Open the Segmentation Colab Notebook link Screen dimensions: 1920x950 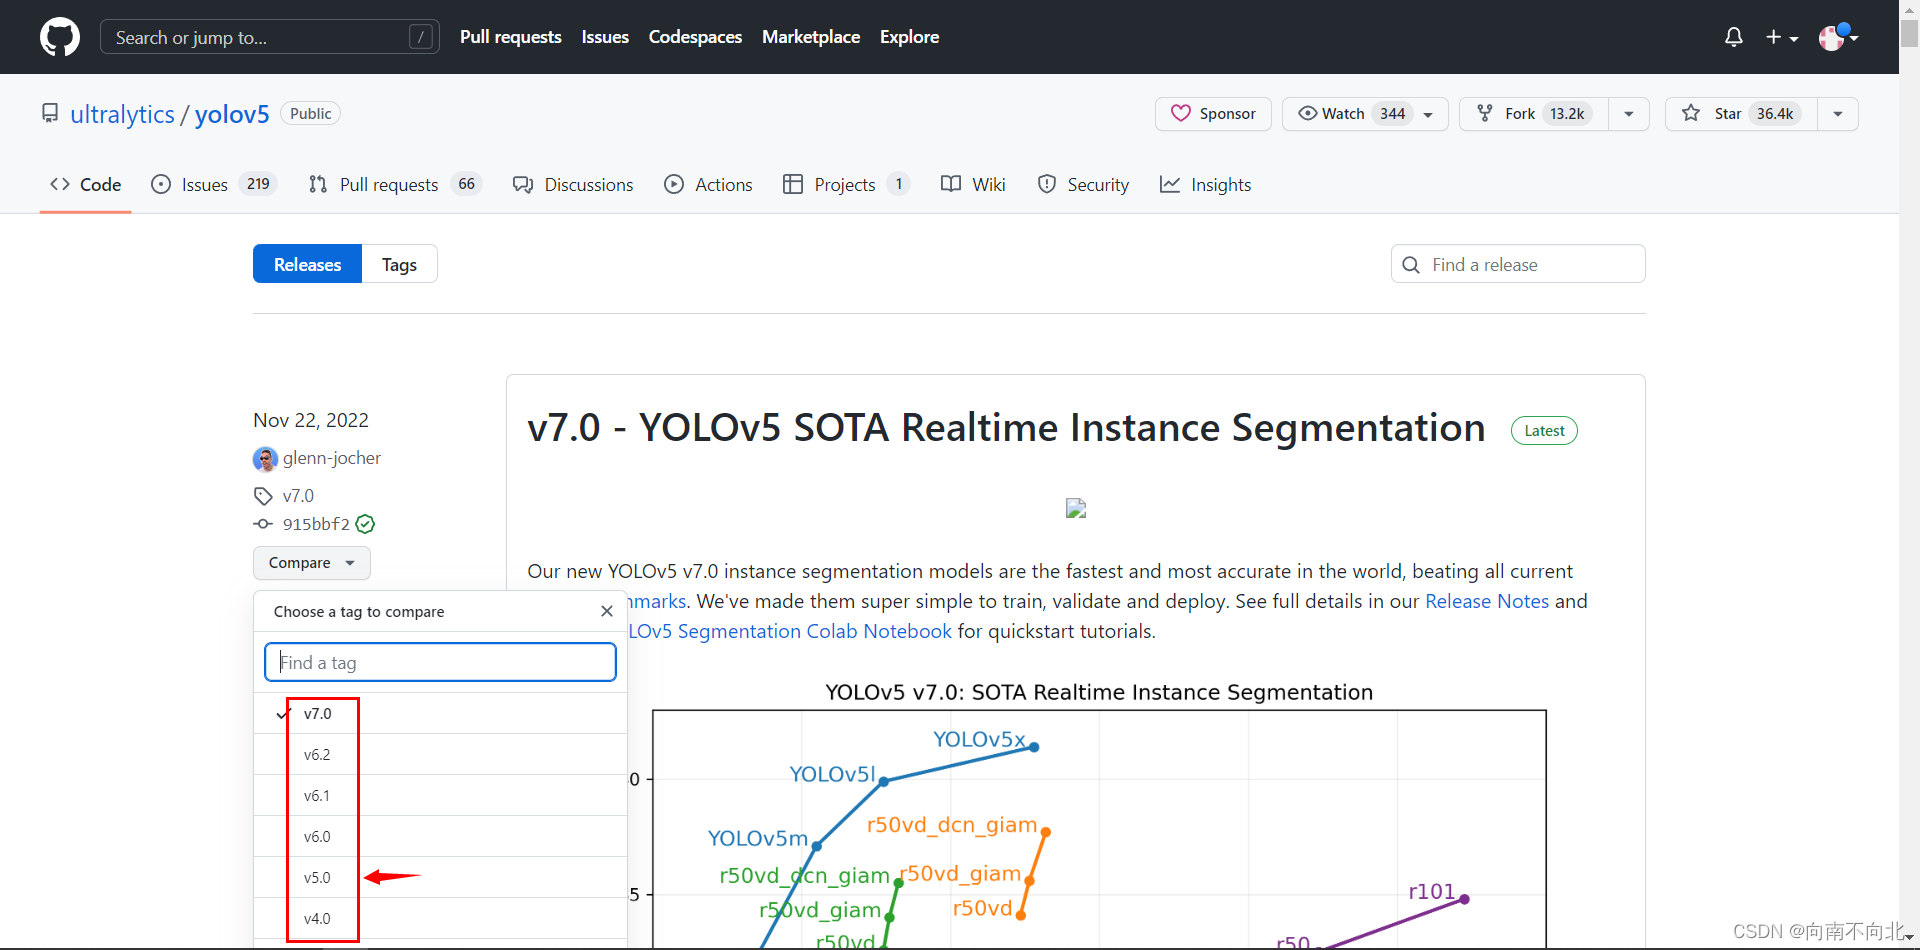click(790, 631)
